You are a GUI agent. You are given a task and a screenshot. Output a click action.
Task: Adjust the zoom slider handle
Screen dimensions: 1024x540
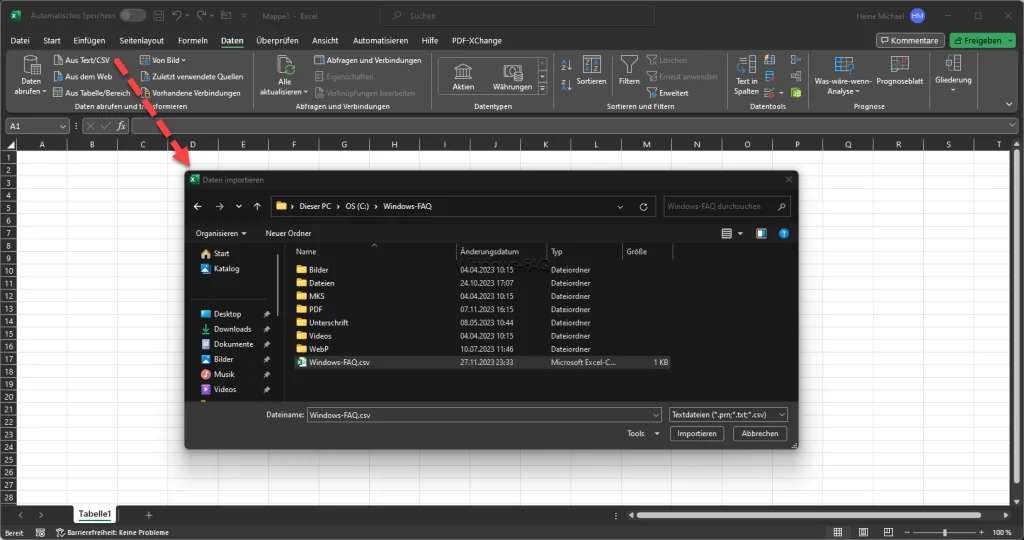click(944, 532)
